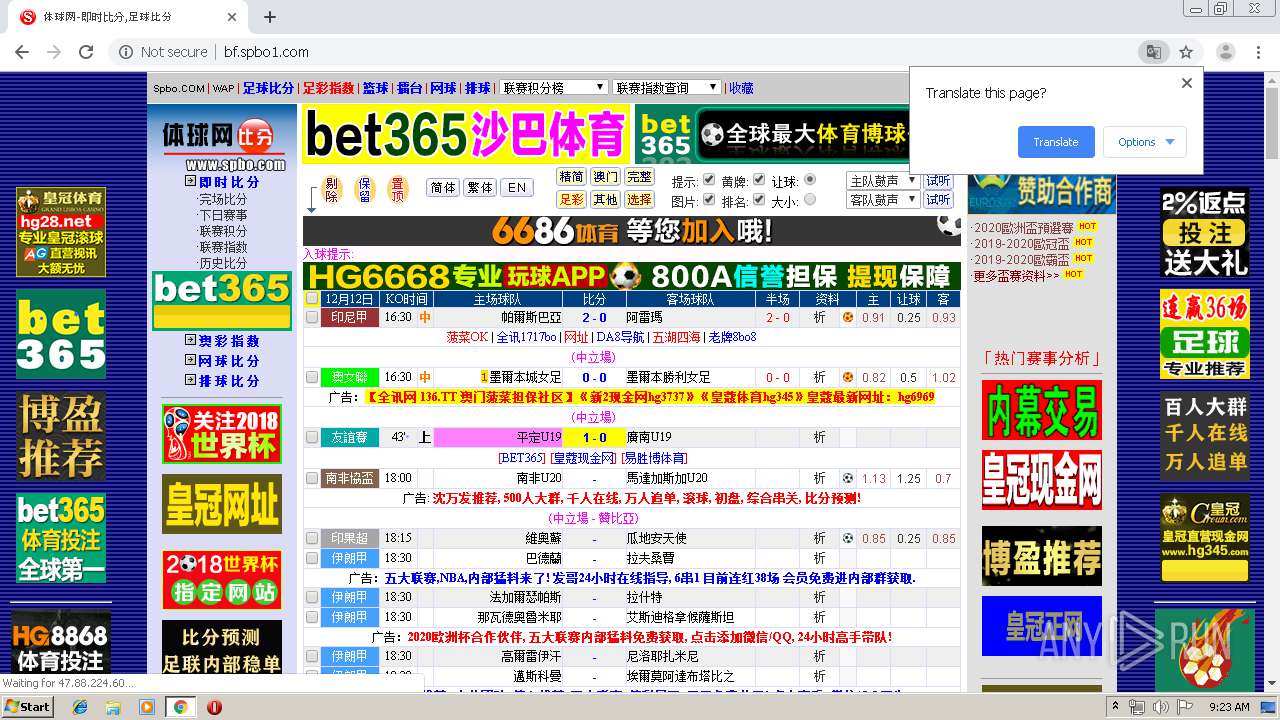Tick the checkbox for the 印尼甲 match row
The height and width of the screenshot is (720, 1280).
[312, 318]
